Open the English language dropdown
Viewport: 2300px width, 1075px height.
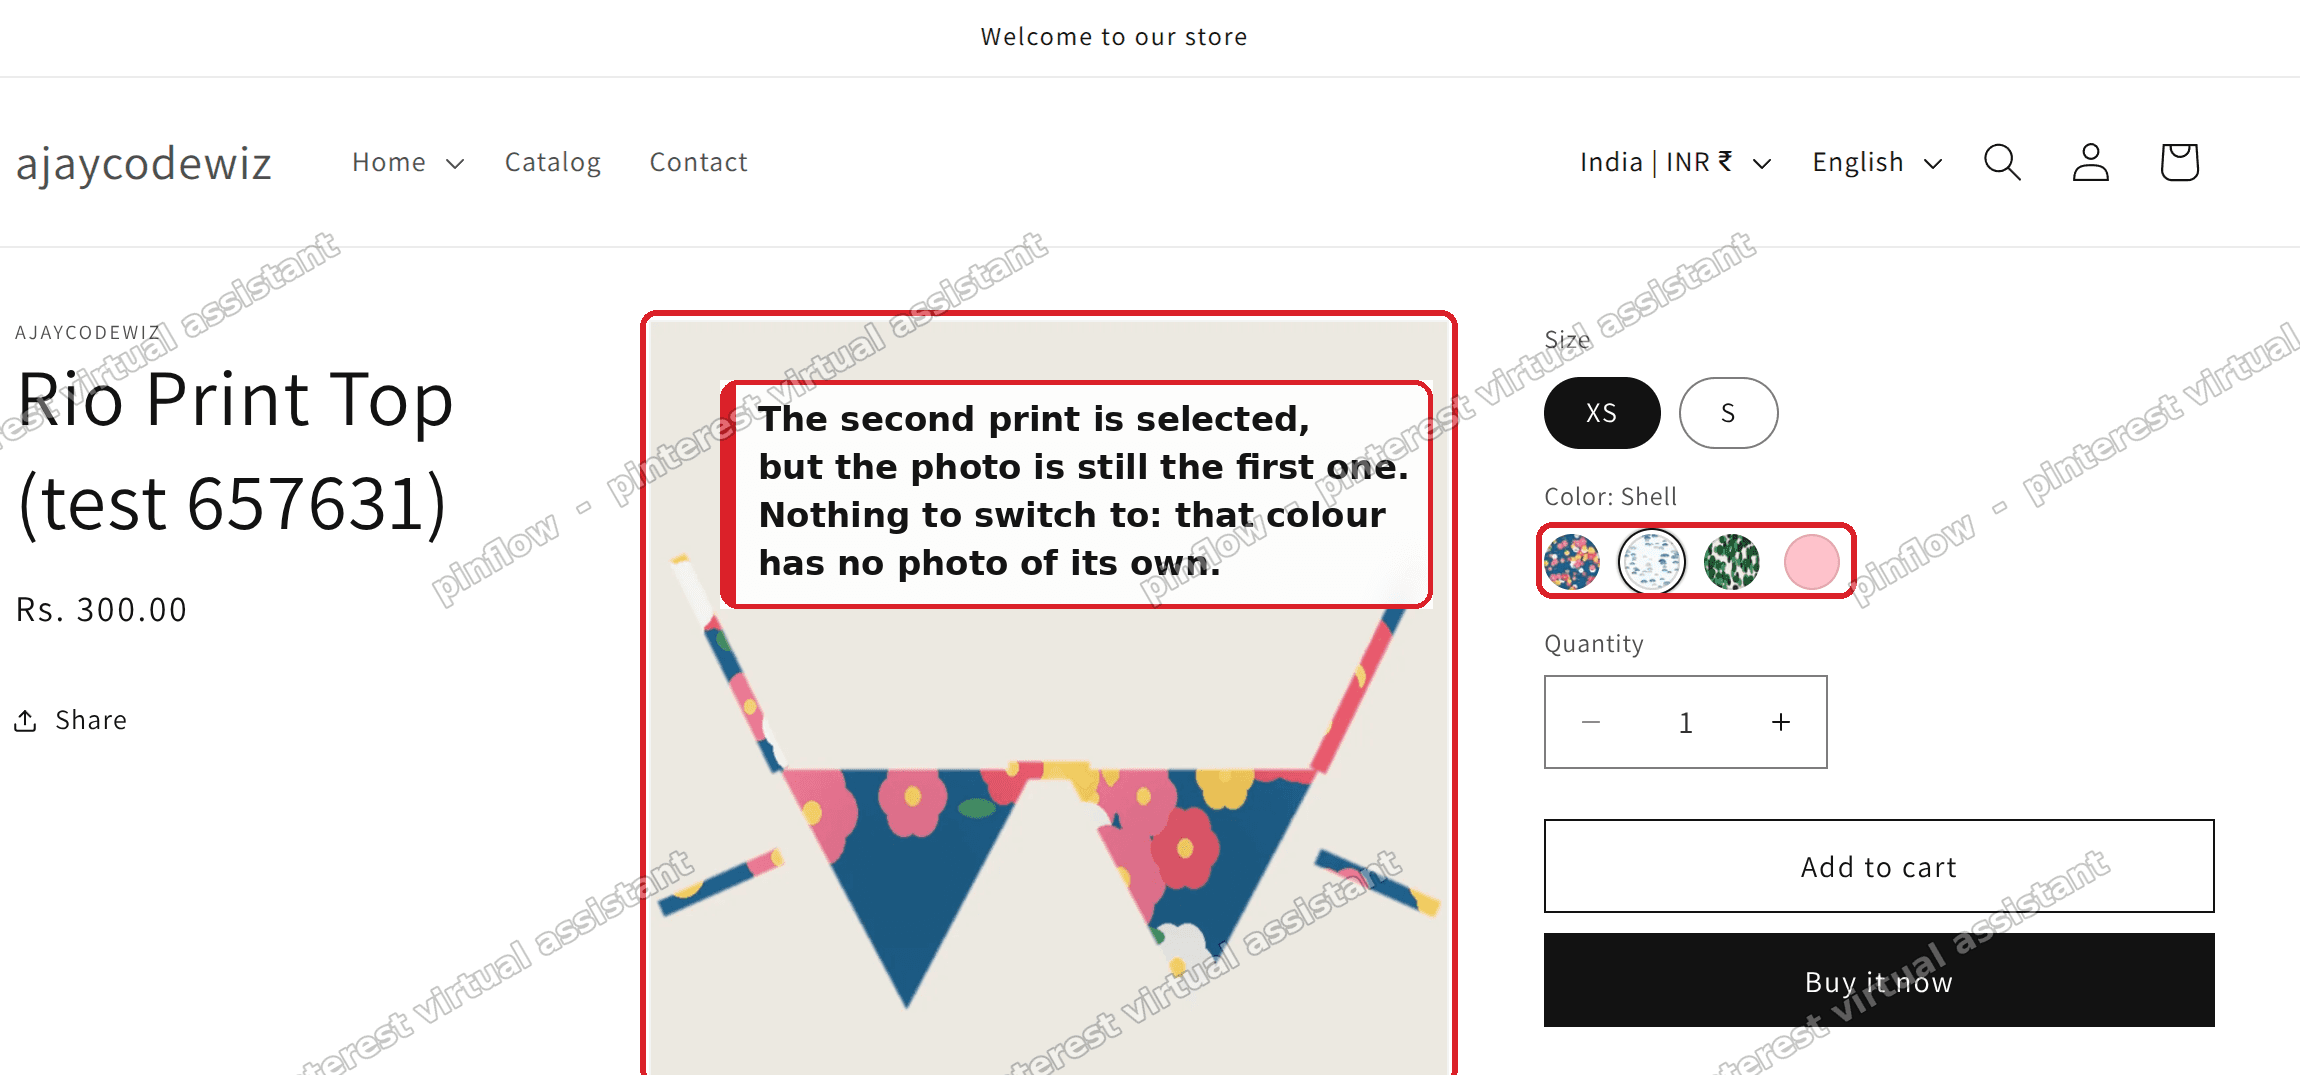pyautogui.click(x=1878, y=162)
